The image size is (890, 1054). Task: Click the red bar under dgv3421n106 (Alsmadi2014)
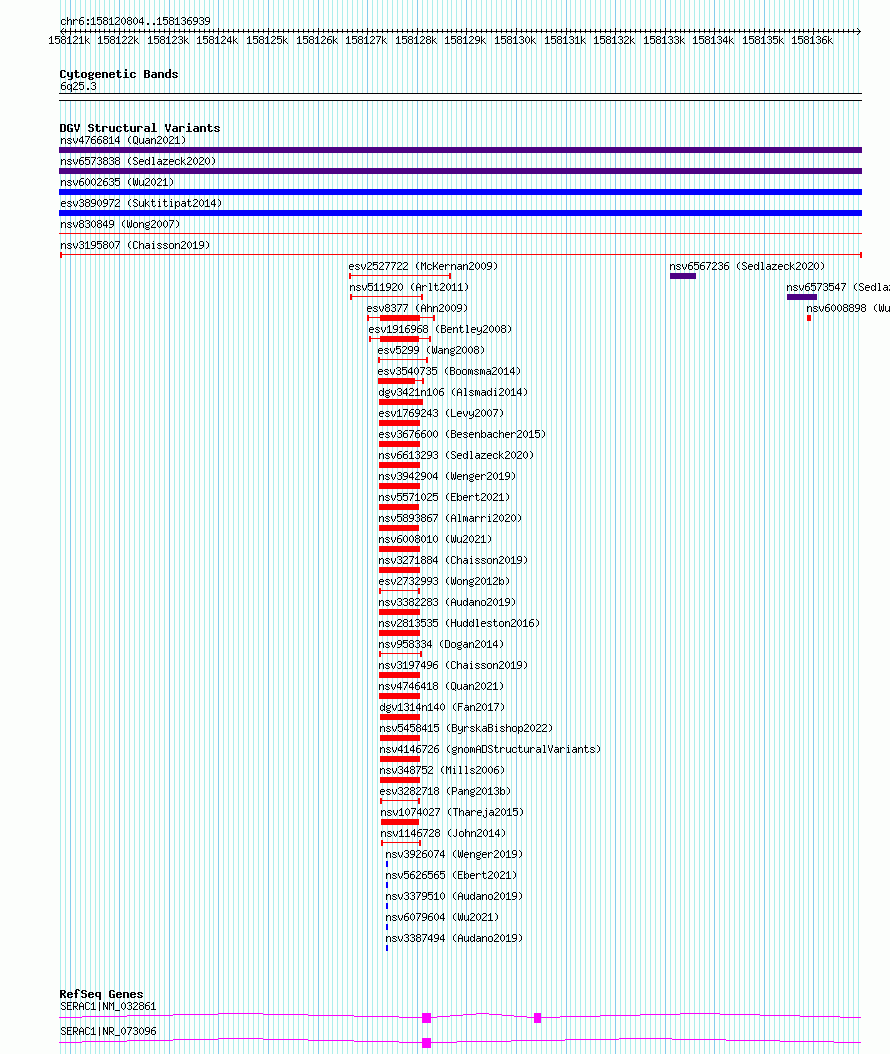click(x=401, y=402)
